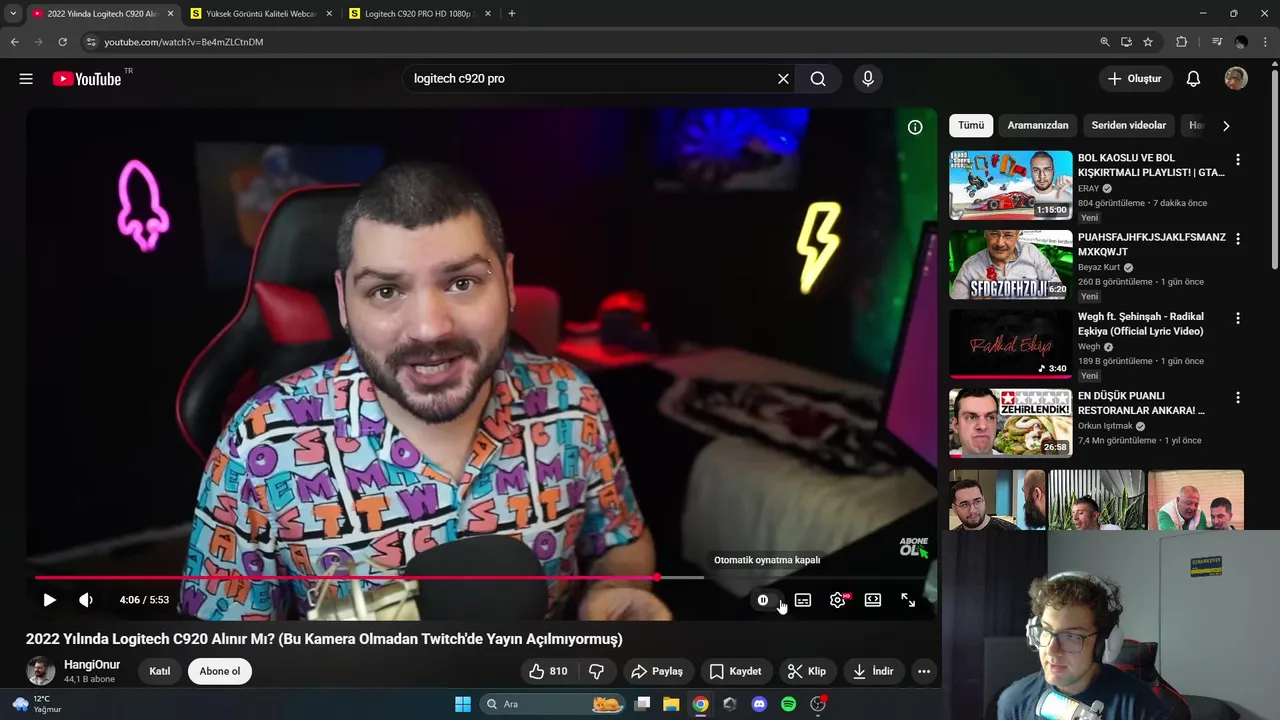Click the taskbar Ara search box
This screenshot has height=720, width=1280.
[x=552, y=704]
